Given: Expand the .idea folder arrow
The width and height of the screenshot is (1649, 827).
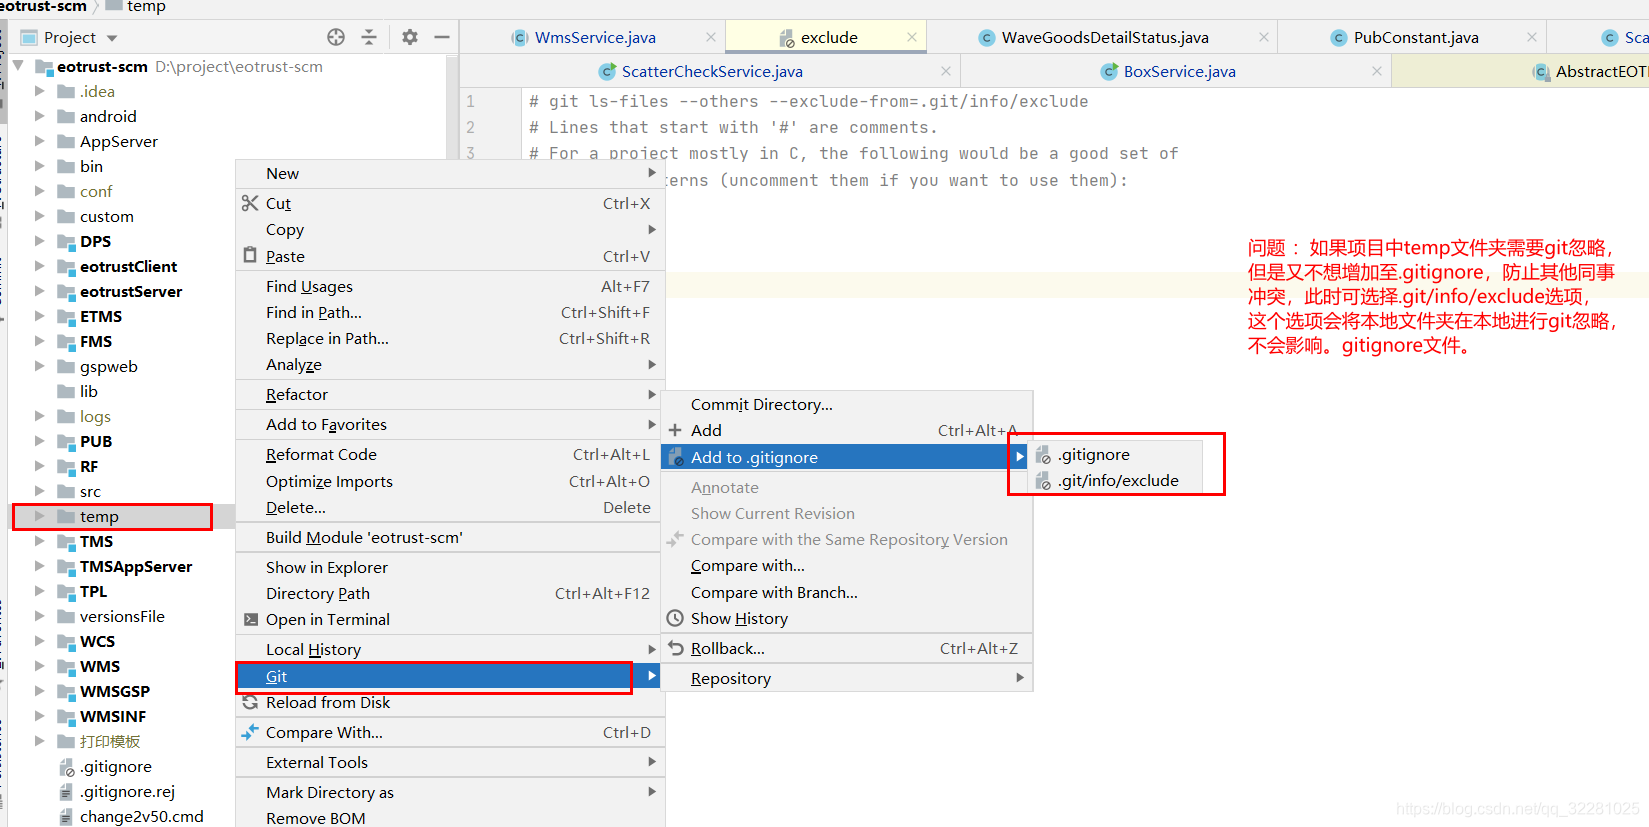Looking at the screenshot, I should point(40,91).
